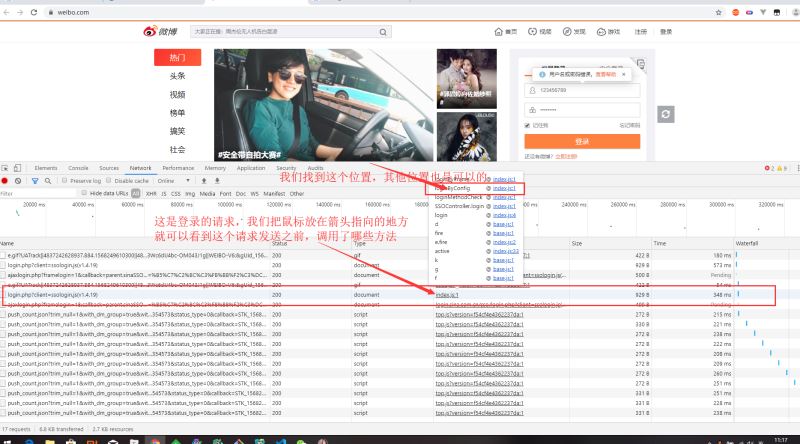This screenshot has height=444, width=800.
Task: Click index.js:1 initiator of highlighted login.php row
Action: tap(447, 295)
